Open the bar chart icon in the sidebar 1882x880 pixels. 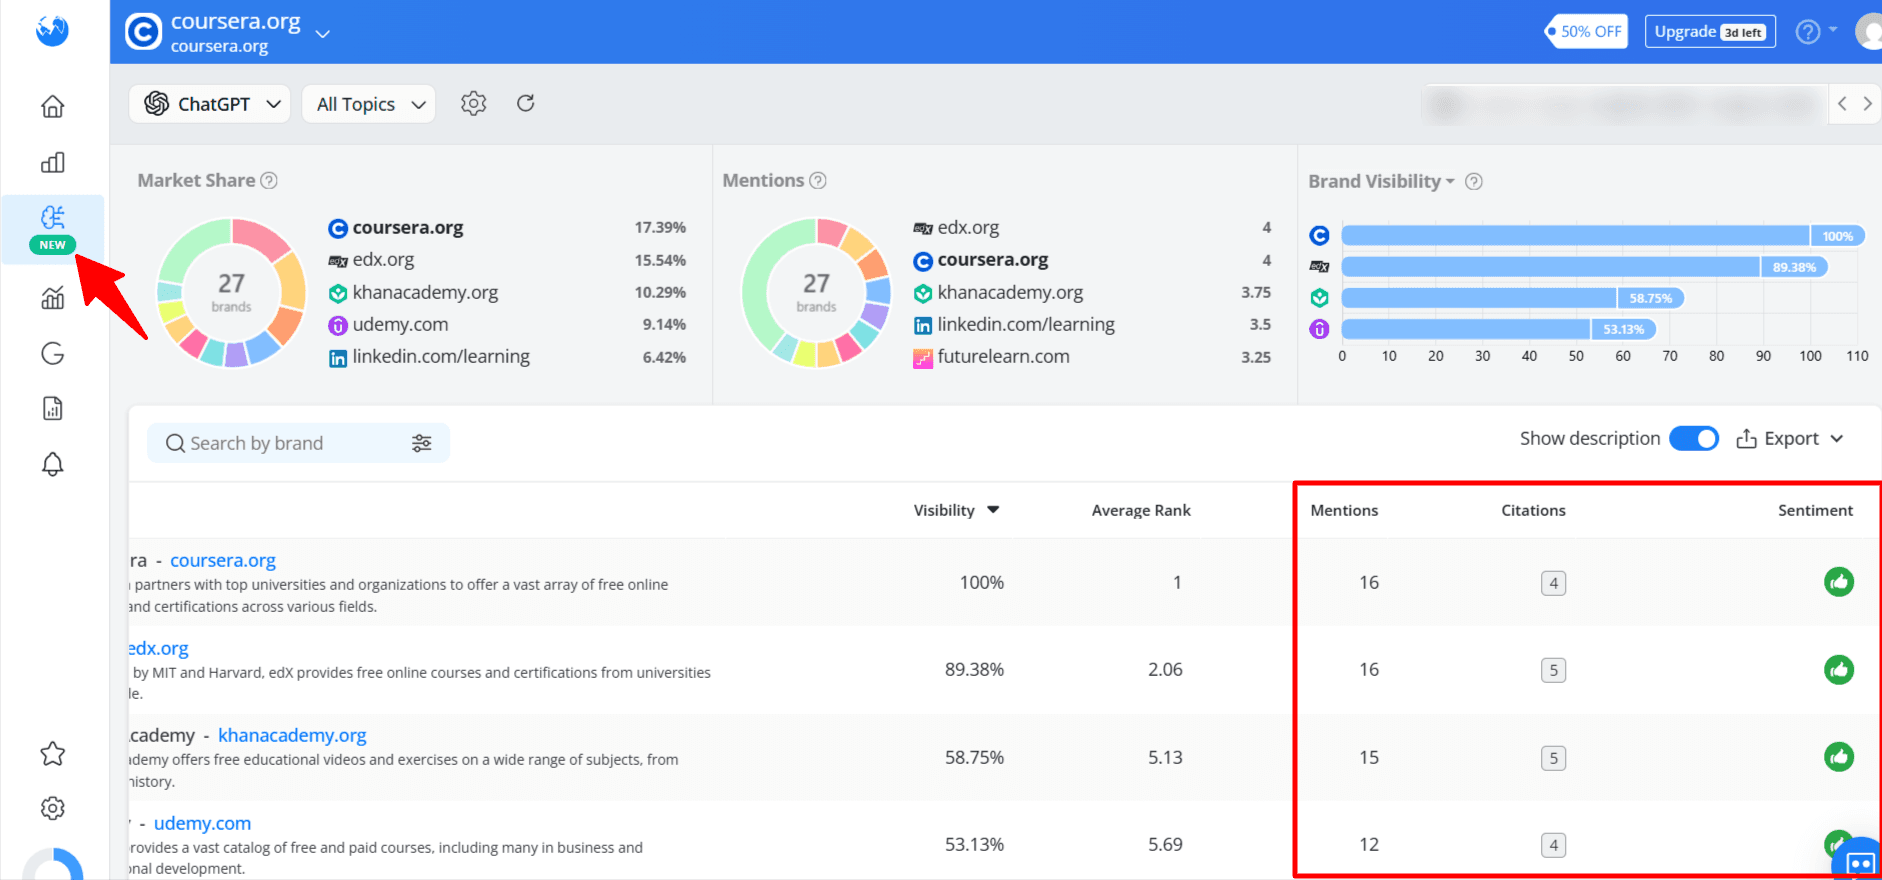coord(53,162)
